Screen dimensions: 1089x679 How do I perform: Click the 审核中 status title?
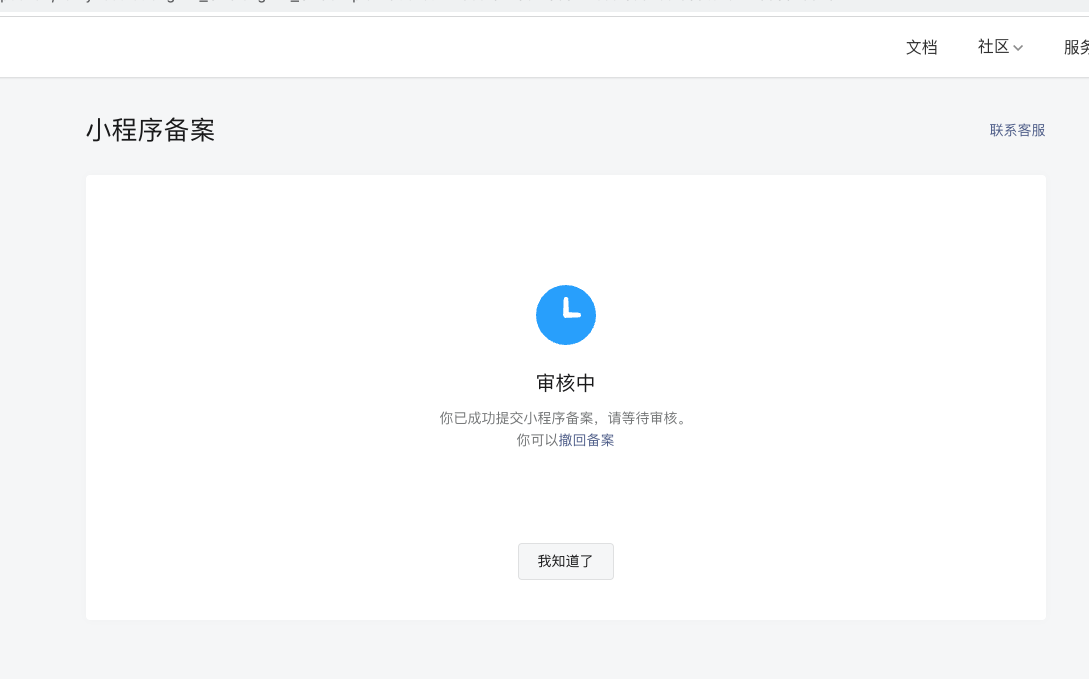[x=566, y=383]
